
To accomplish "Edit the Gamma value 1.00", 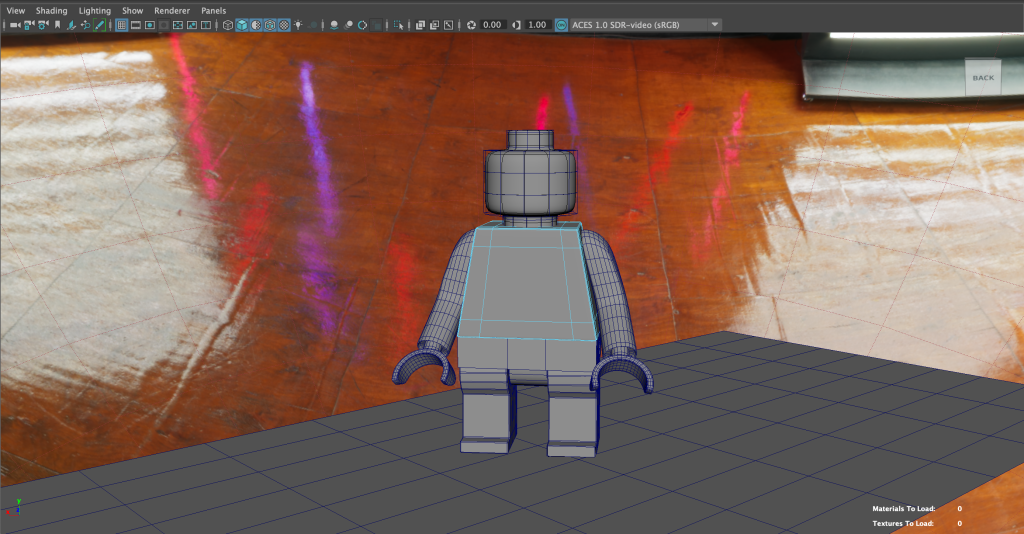I will pos(537,25).
